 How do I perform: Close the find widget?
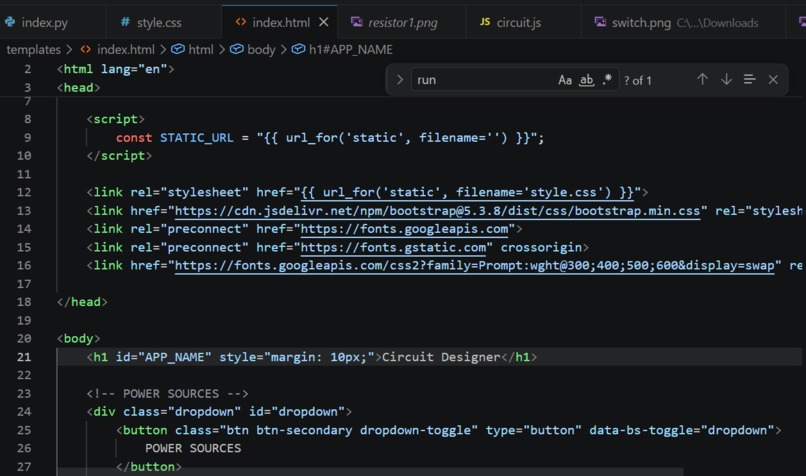(x=773, y=80)
